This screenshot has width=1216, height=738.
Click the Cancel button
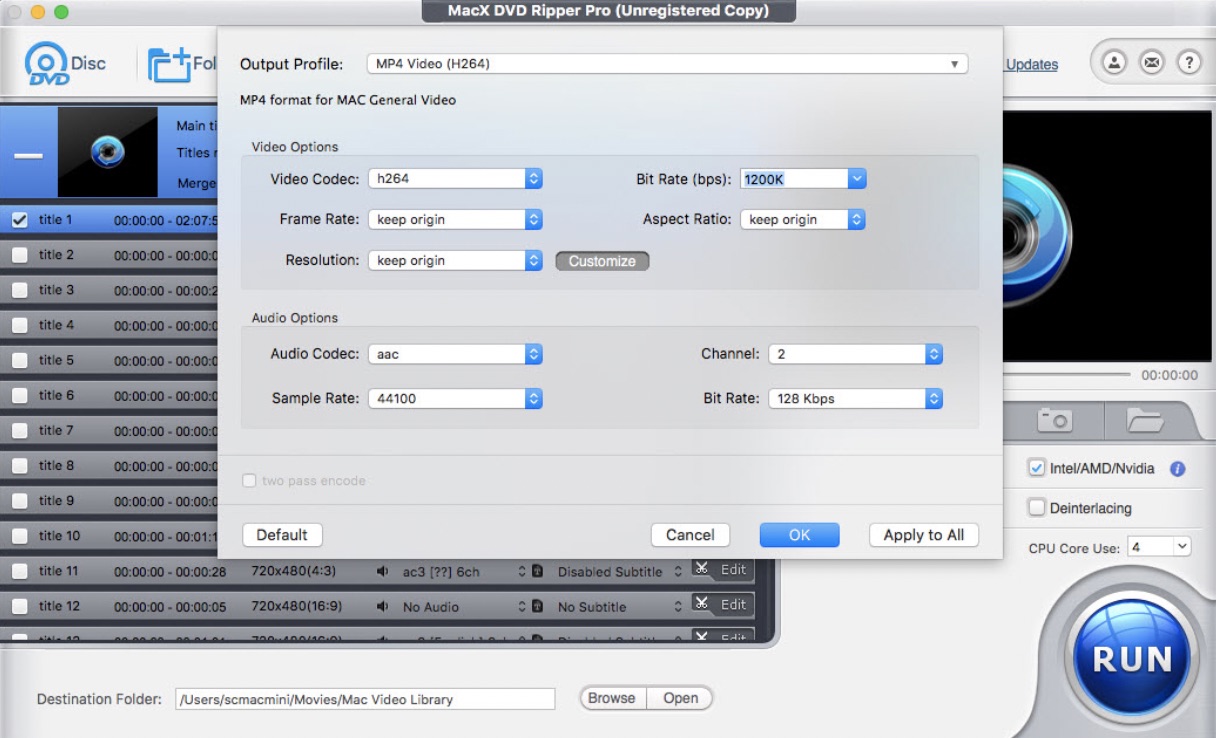(x=690, y=535)
